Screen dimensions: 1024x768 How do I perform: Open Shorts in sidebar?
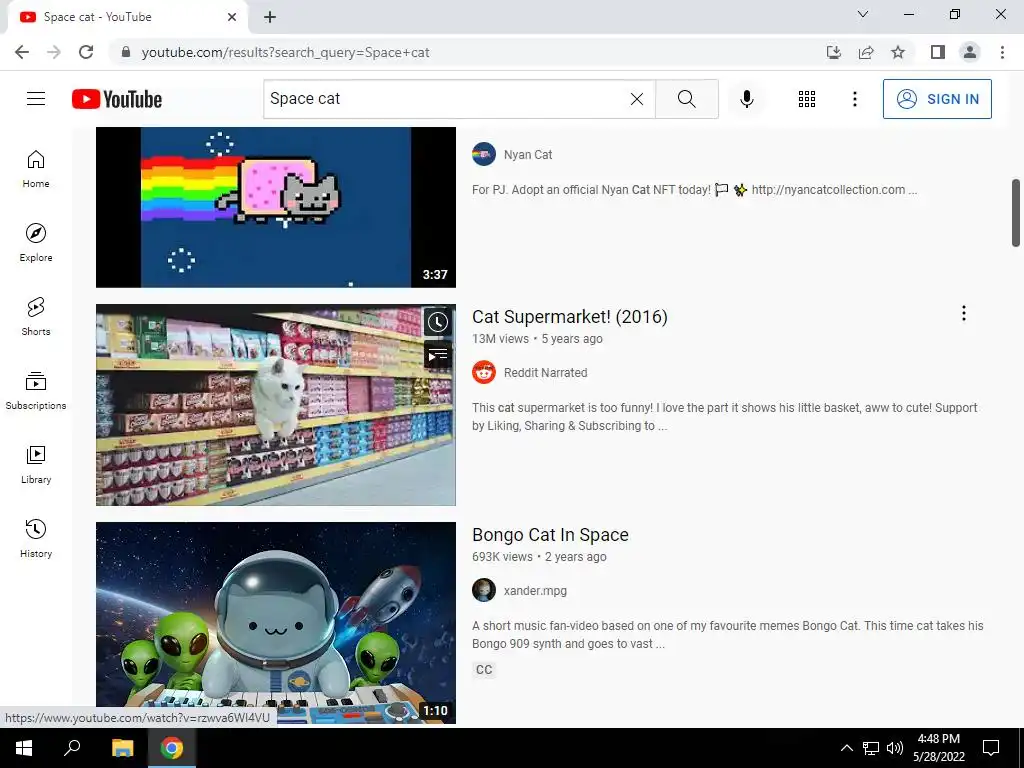pyautogui.click(x=36, y=317)
